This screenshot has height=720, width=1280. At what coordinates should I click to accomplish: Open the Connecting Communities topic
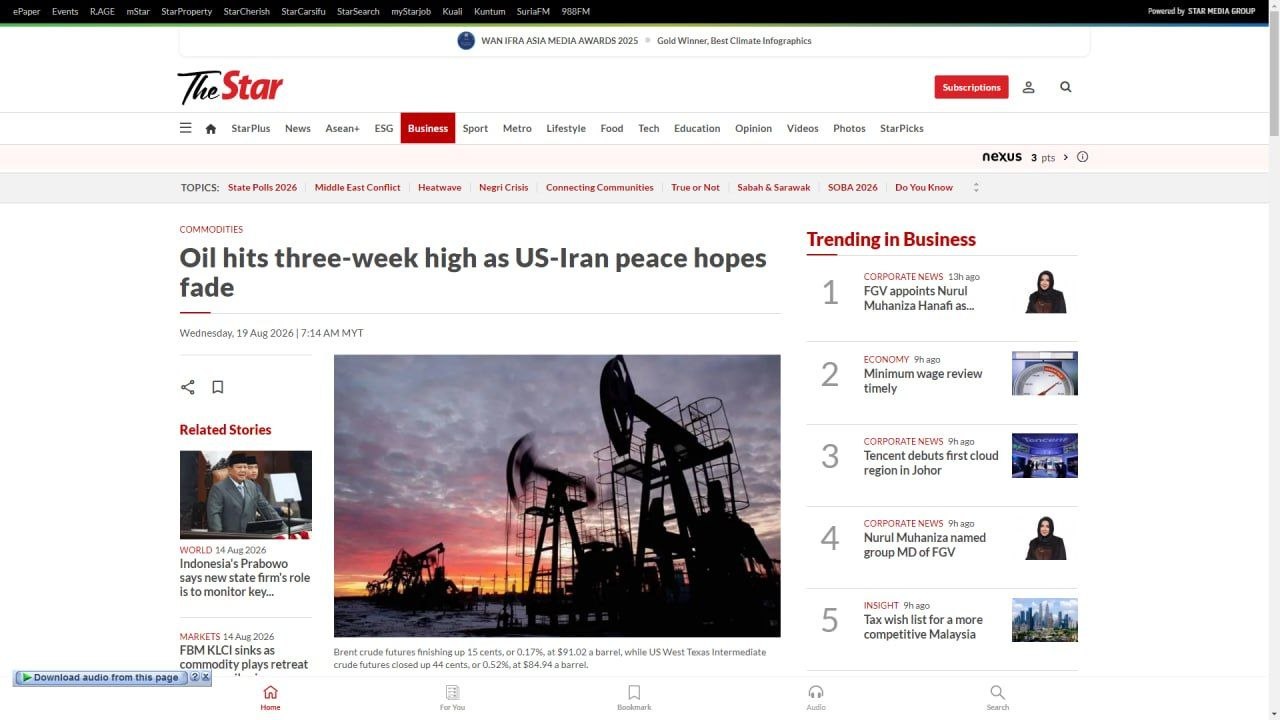point(600,187)
